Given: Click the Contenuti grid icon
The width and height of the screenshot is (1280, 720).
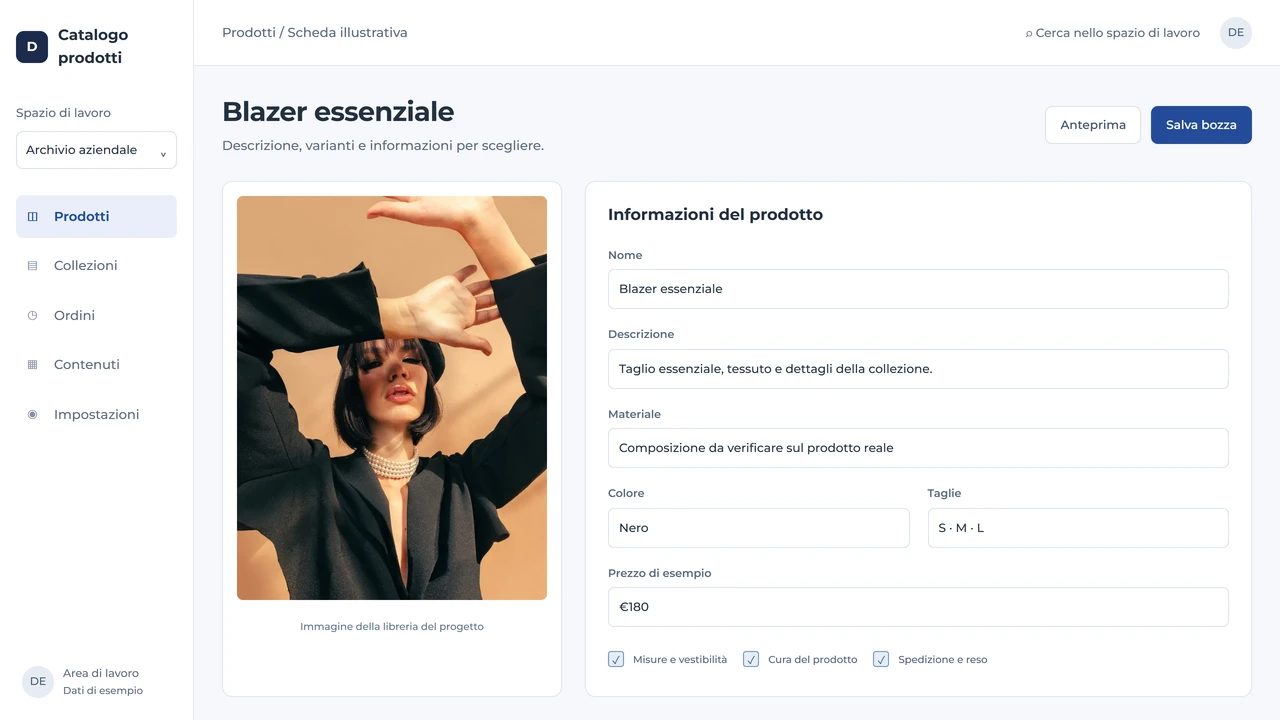Looking at the screenshot, I should (32, 365).
